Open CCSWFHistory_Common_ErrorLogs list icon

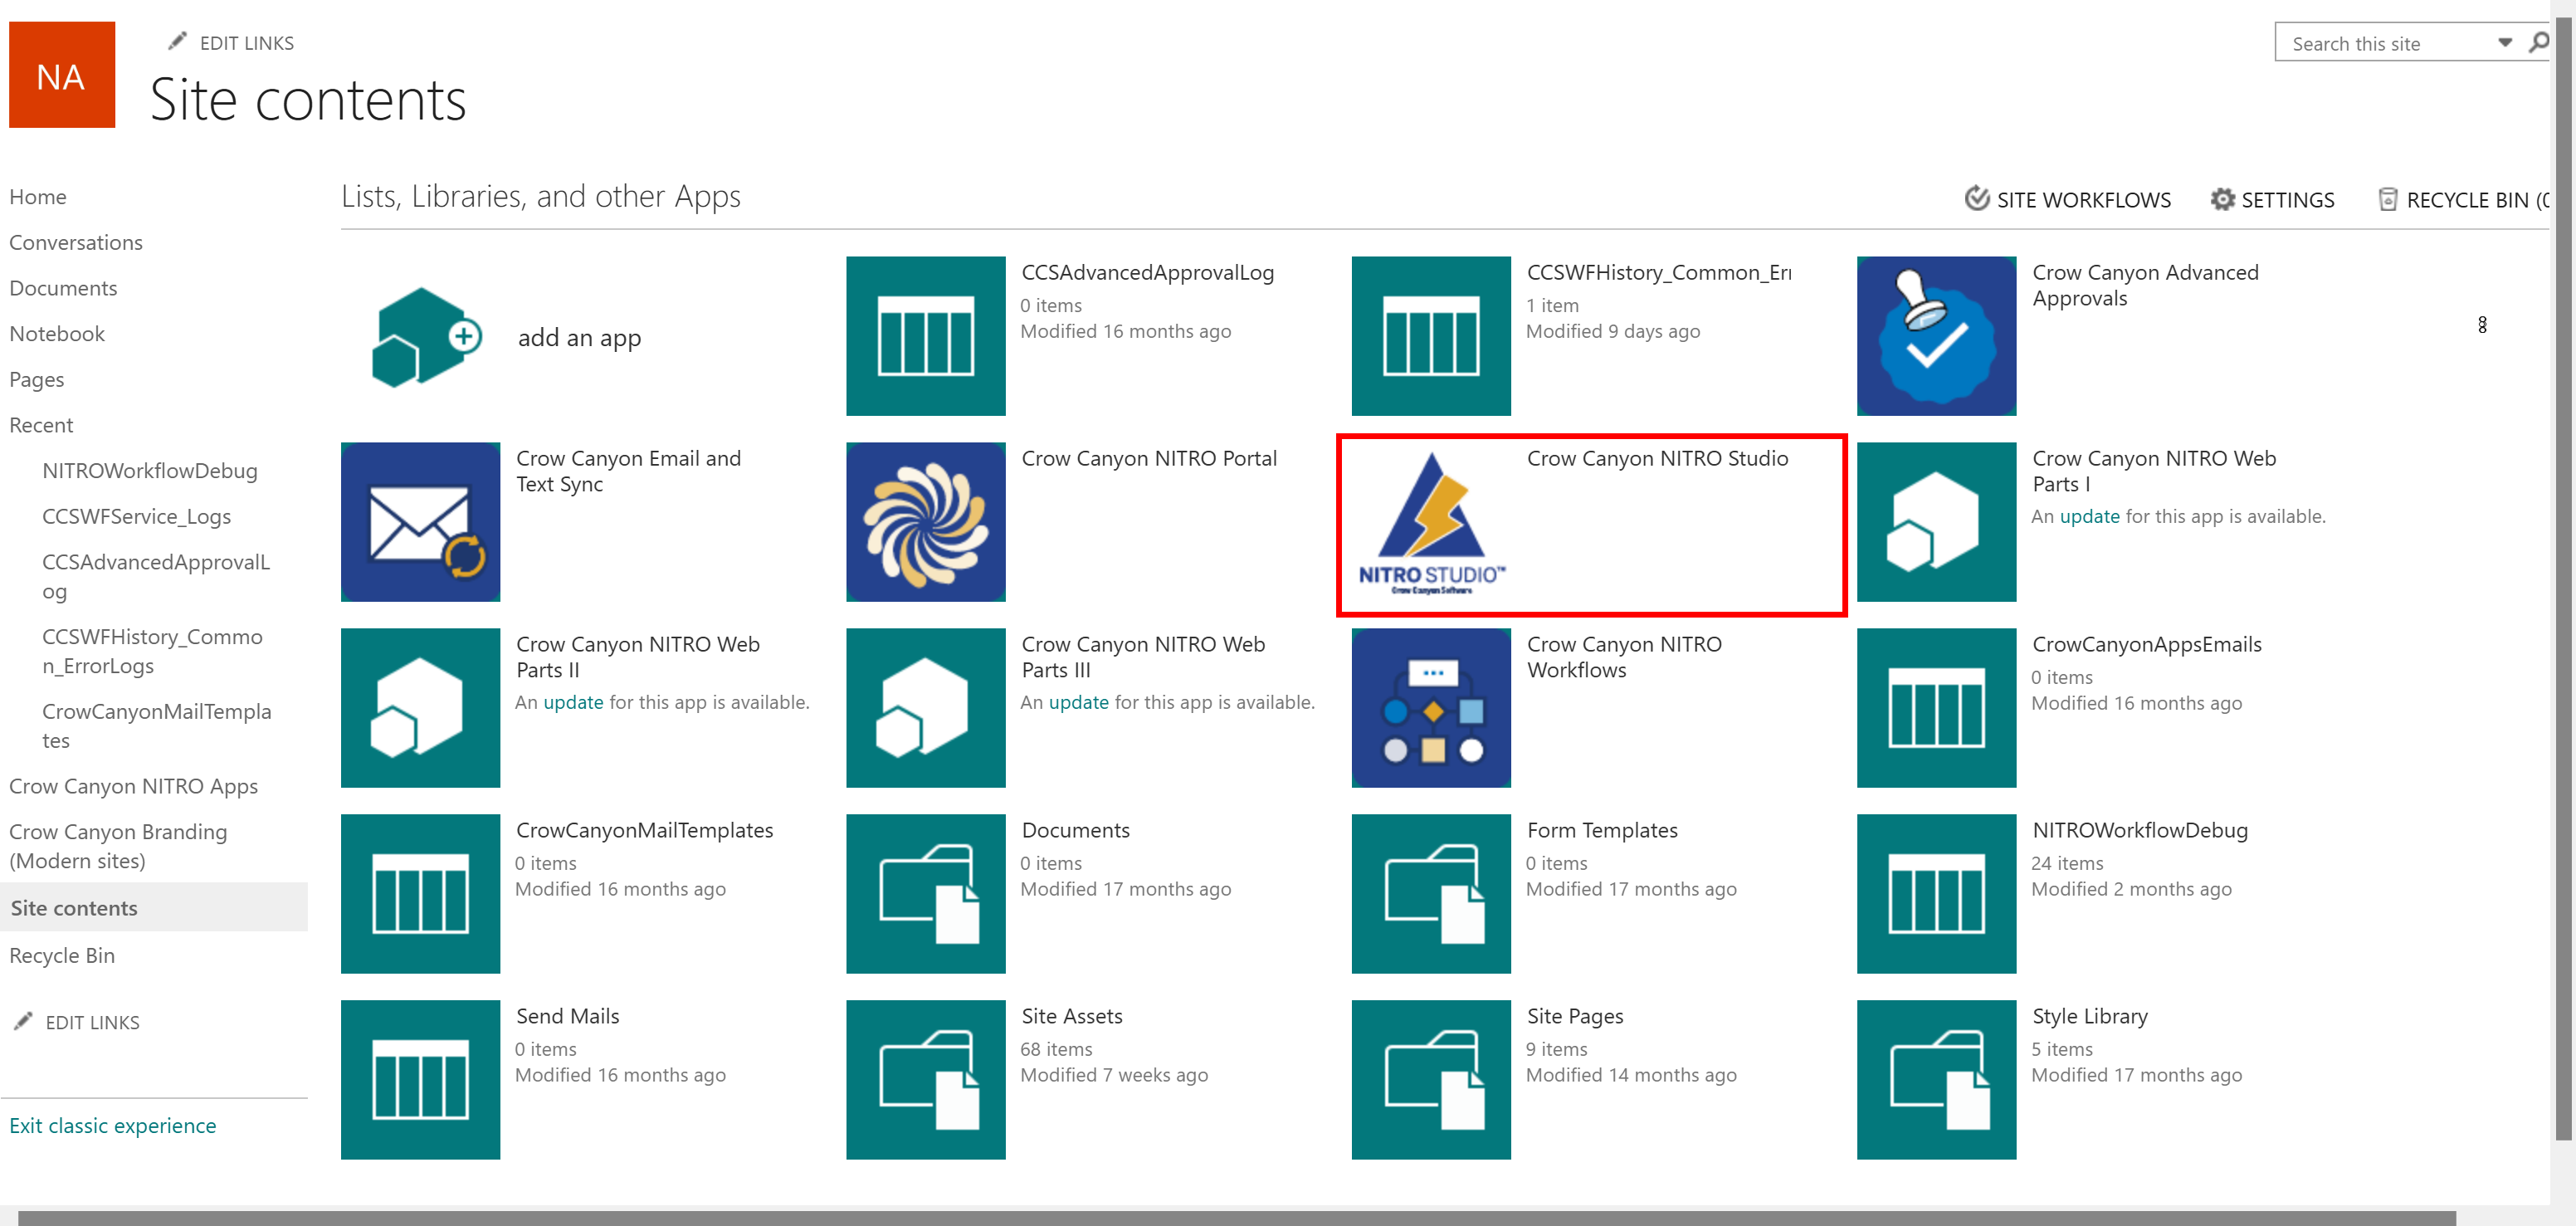(x=1431, y=336)
